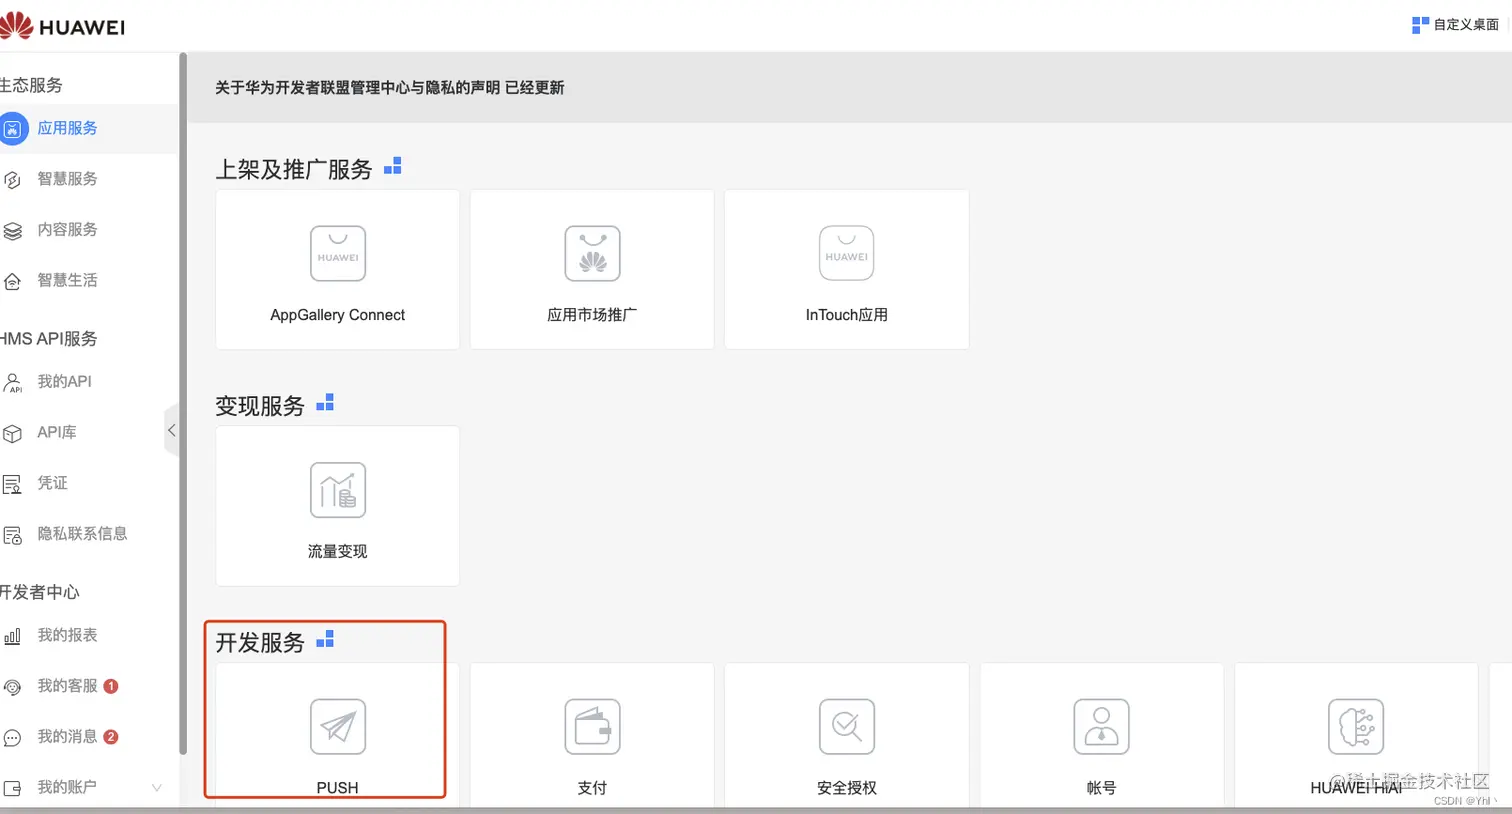1512x814 pixels.
Task: Click the 生态服务 section header
Action: (x=31, y=85)
